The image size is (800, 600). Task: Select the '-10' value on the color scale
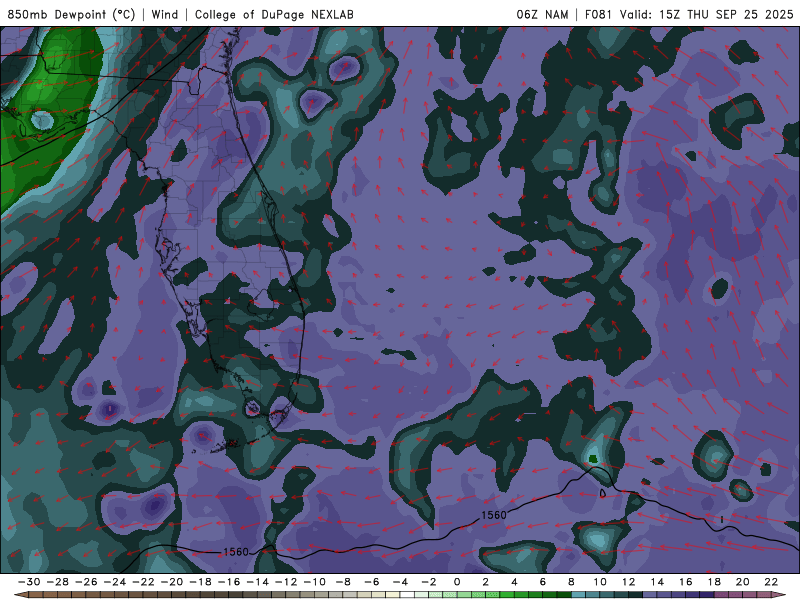pyautogui.click(x=315, y=582)
